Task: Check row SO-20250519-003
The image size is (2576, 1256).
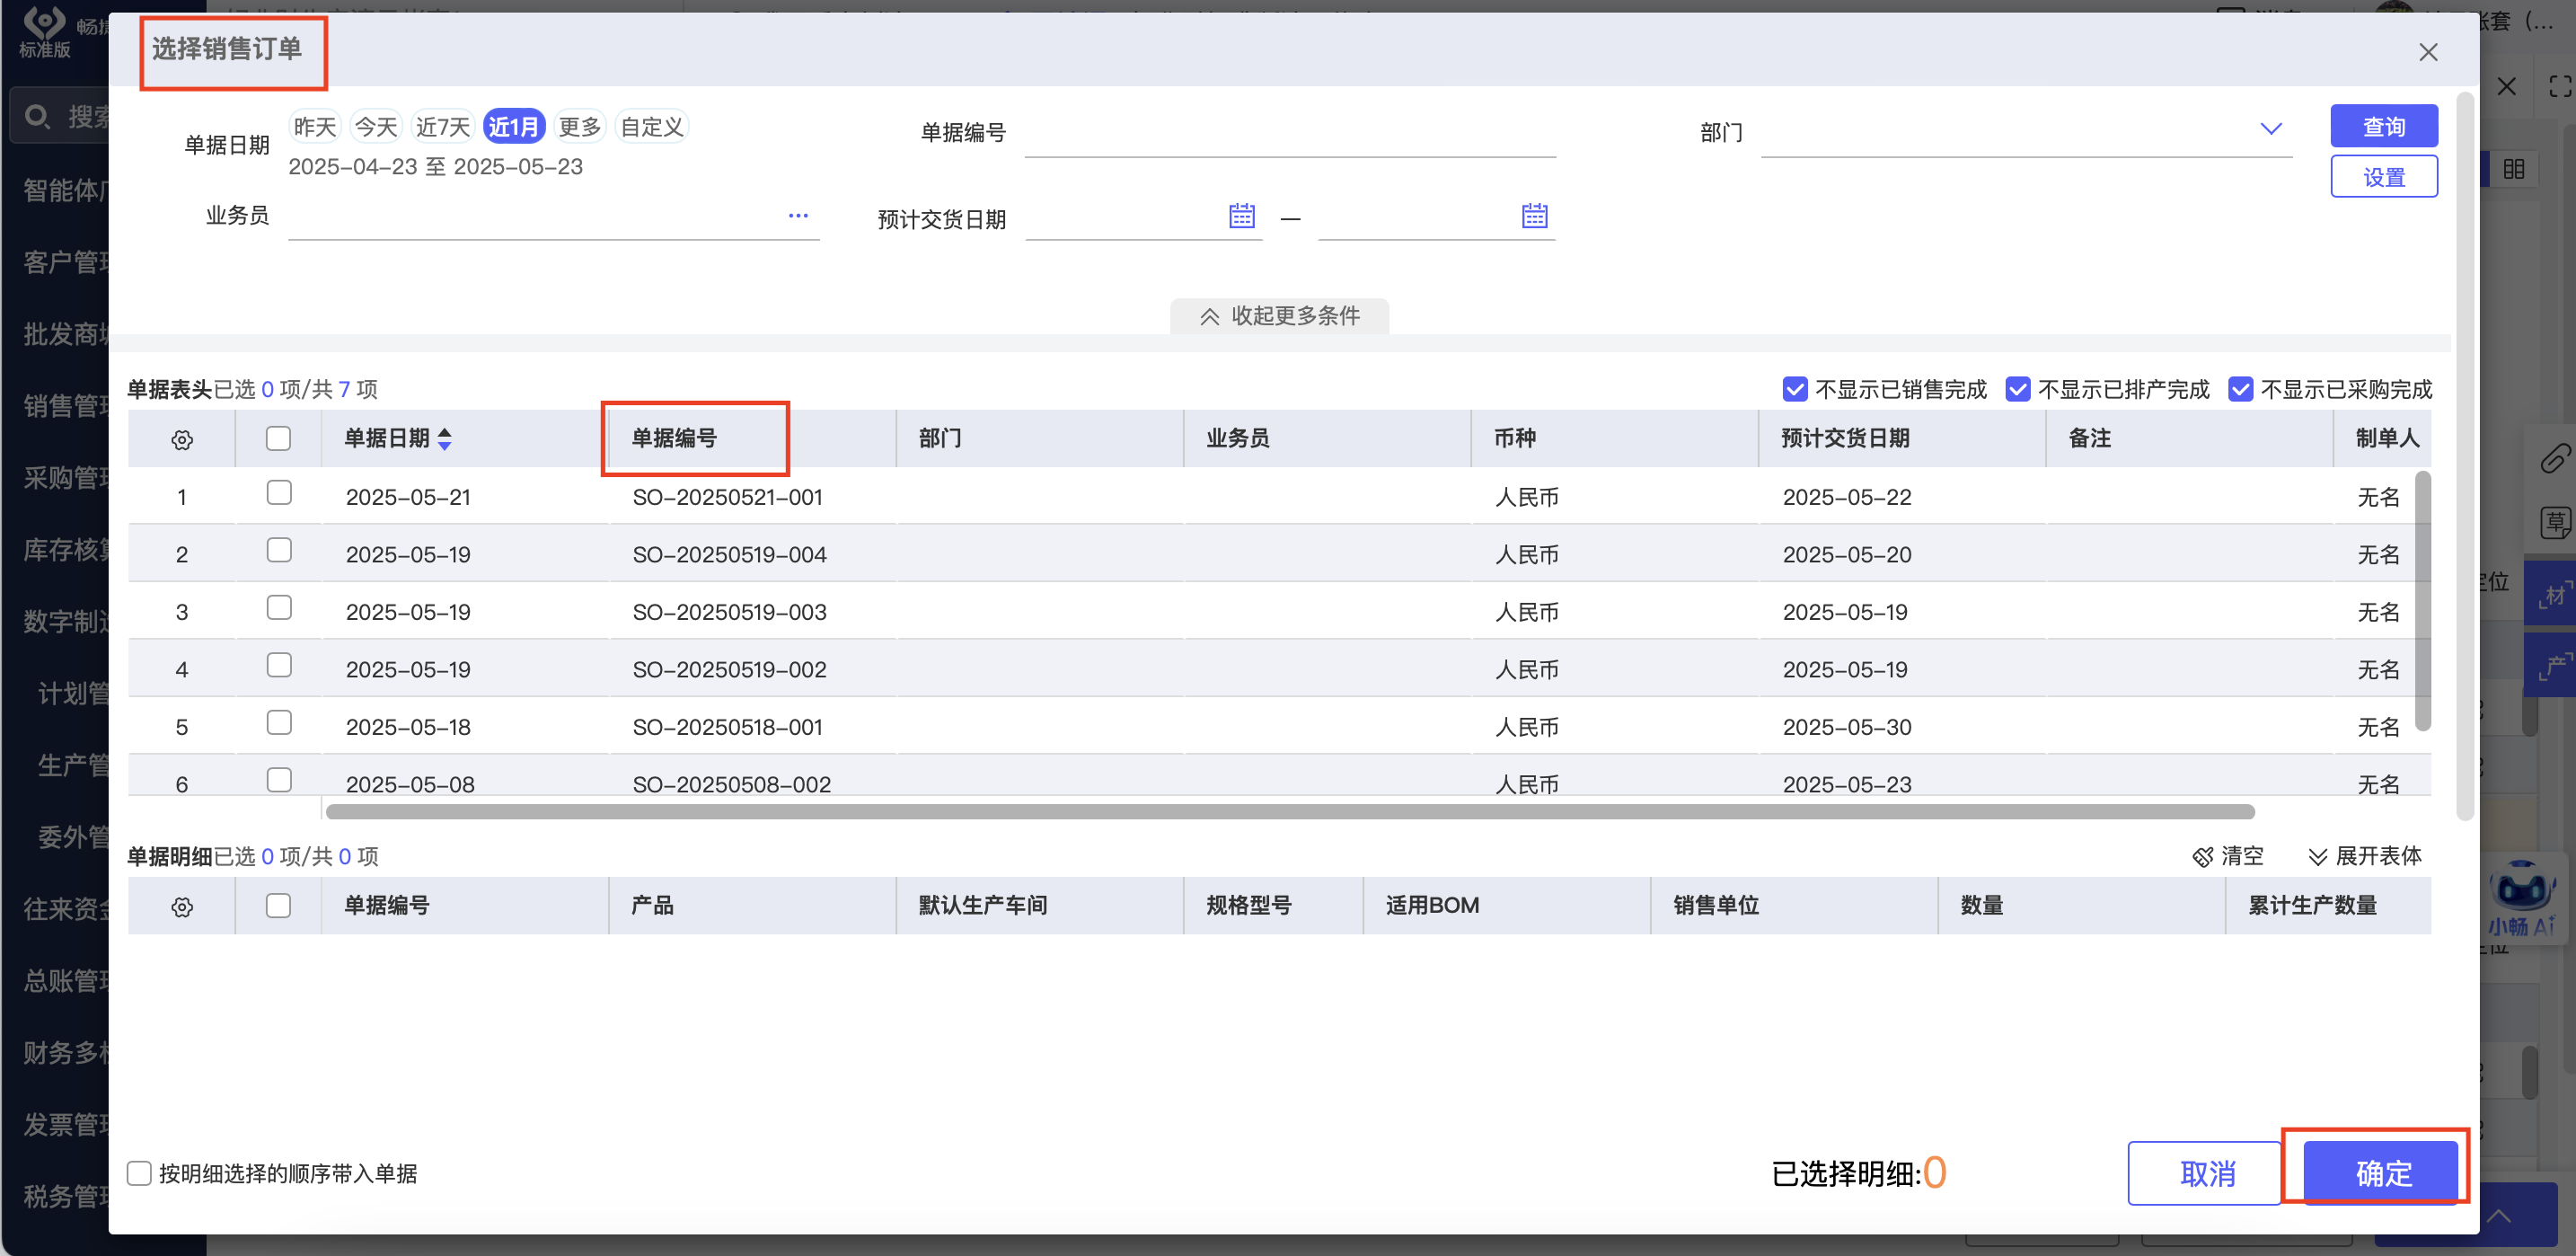Action: coord(278,607)
